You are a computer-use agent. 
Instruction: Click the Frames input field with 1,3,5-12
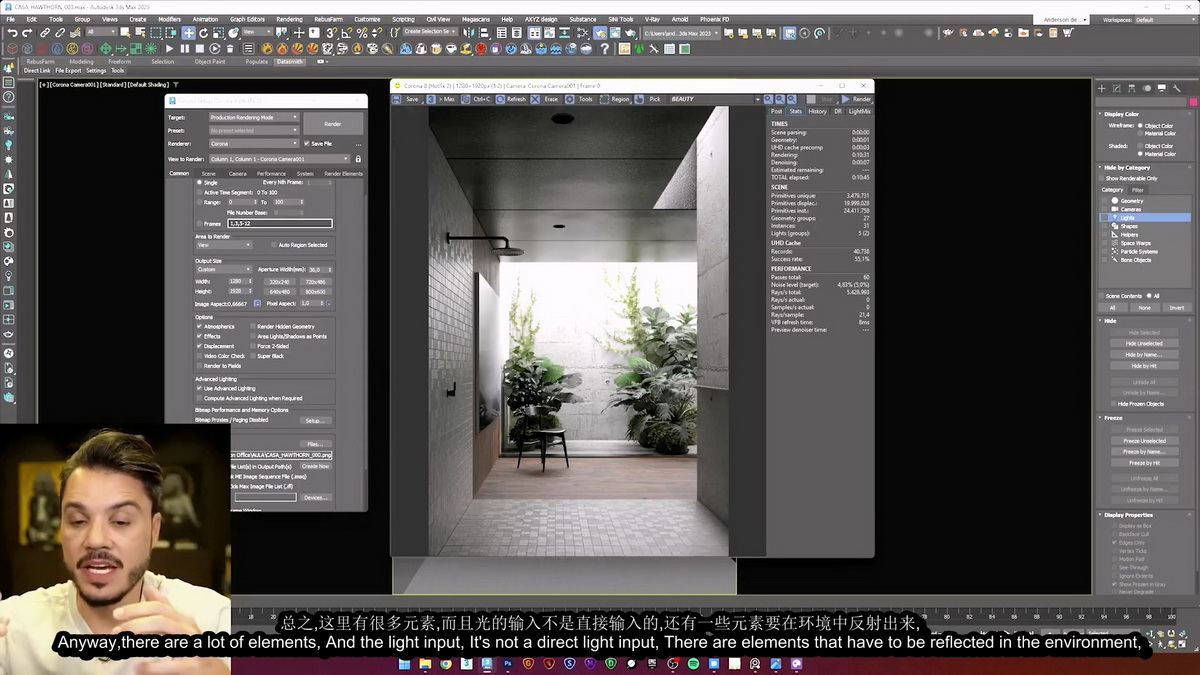coord(280,223)
